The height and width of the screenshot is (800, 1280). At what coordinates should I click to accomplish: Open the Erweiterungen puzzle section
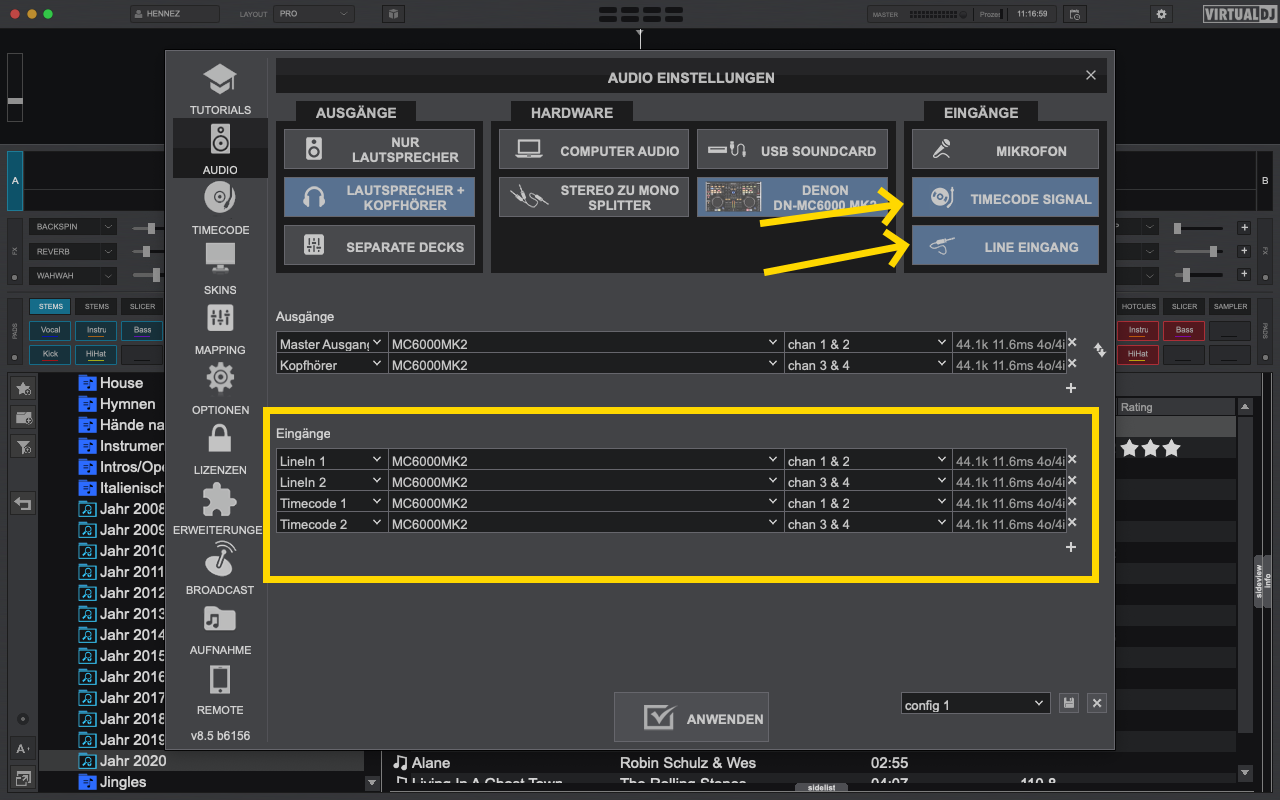pyautogui.click(x=220, y=509)
